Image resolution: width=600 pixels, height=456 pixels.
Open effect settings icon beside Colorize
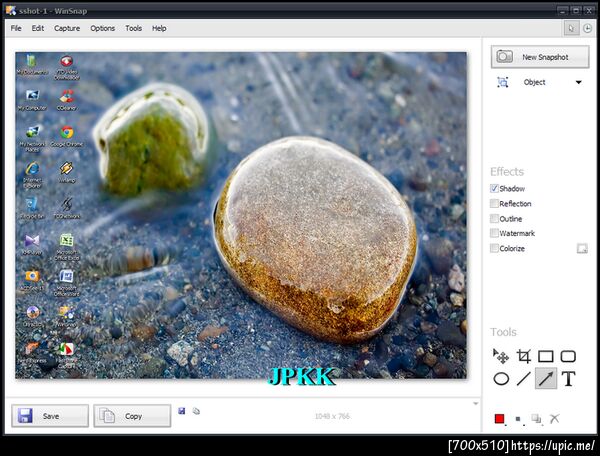582,249
